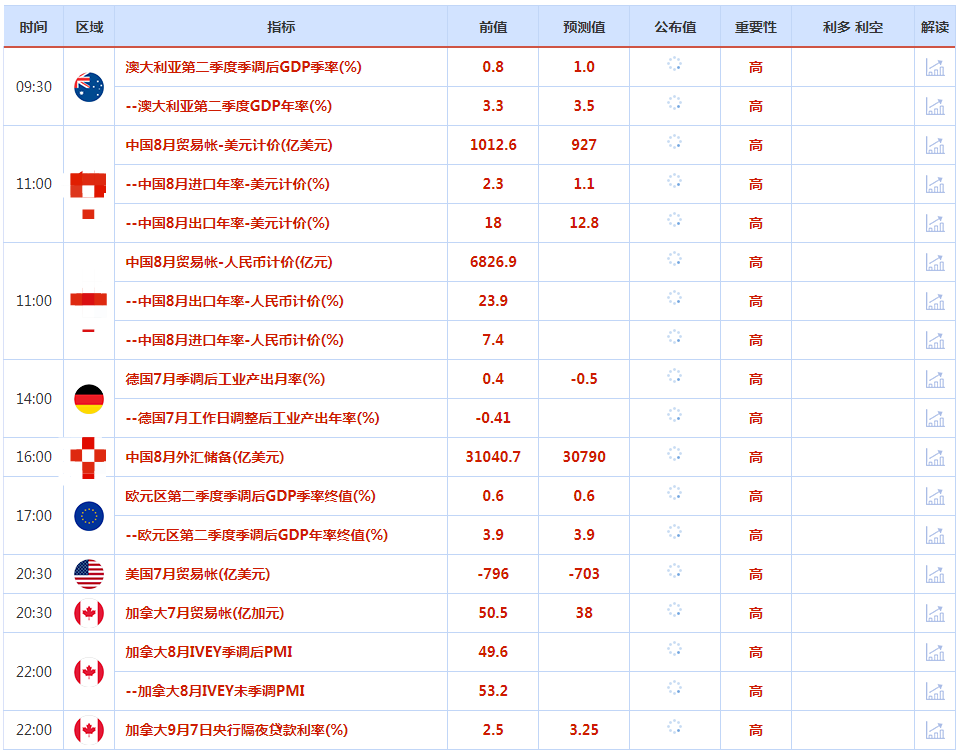Click the Canada flag beside 加拿大7月贸易帐

89,613
